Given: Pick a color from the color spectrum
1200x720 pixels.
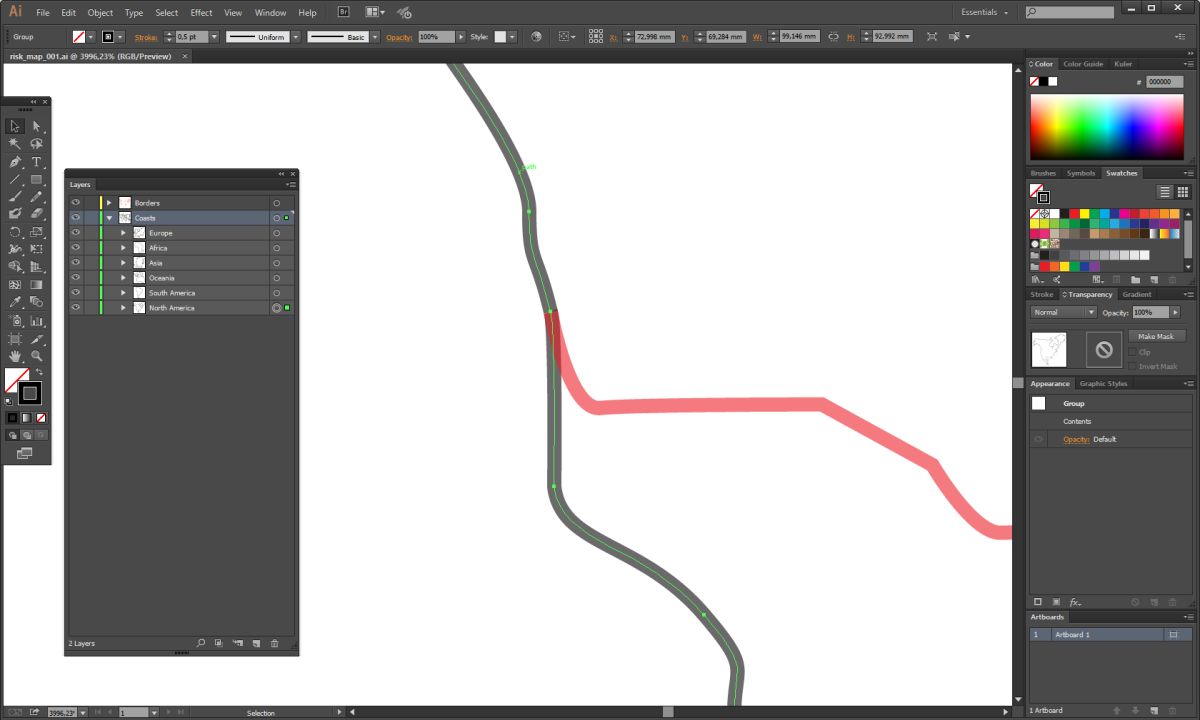Looking at the screenshot, I should click(x=1108, y=126).
